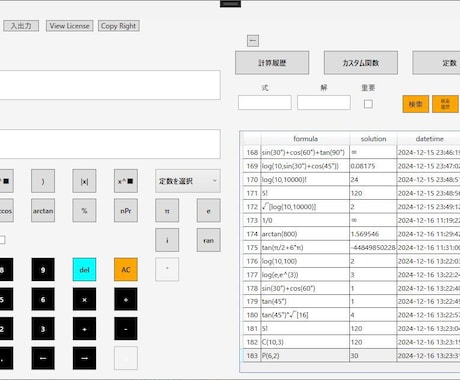The image size is (460, 380).
Task: Open the 定数を選択 constant dropdown
Action: tap(188, 181)
